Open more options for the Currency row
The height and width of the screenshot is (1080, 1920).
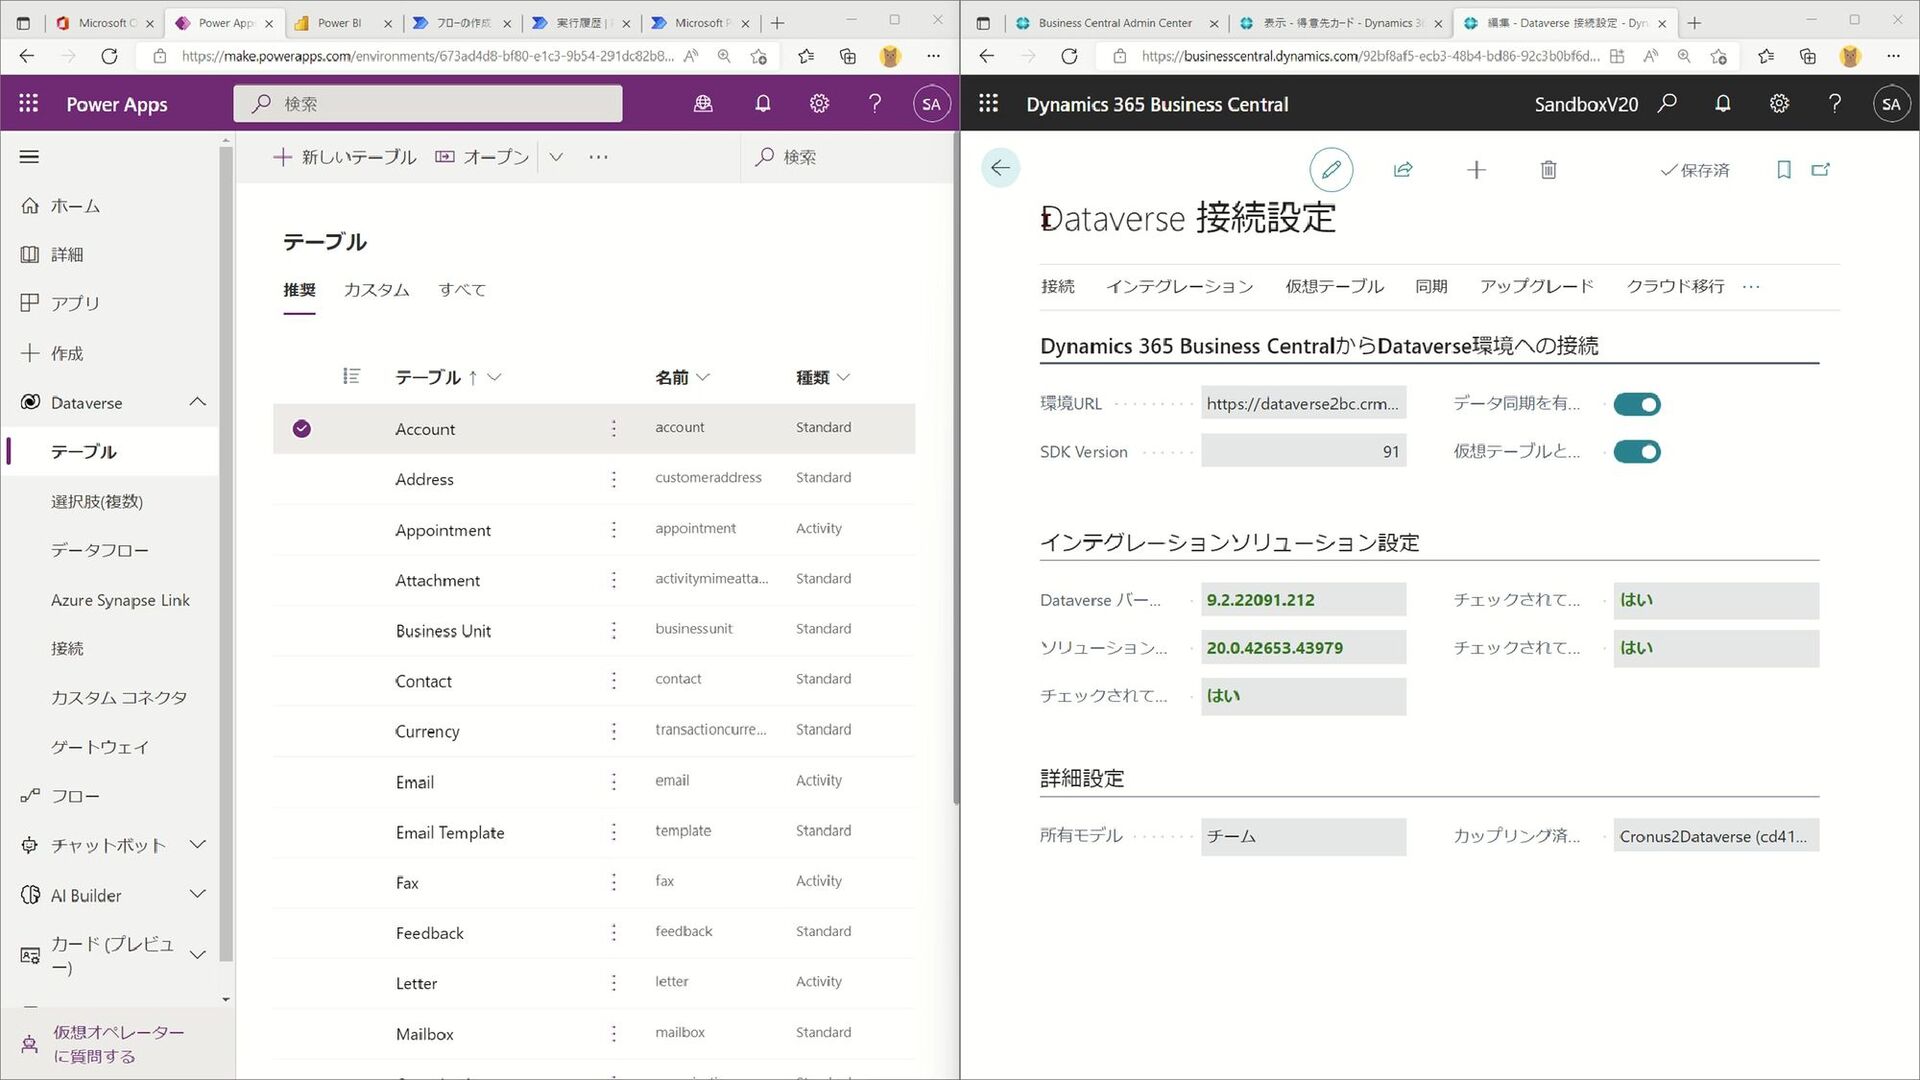(x=614, y=731)
